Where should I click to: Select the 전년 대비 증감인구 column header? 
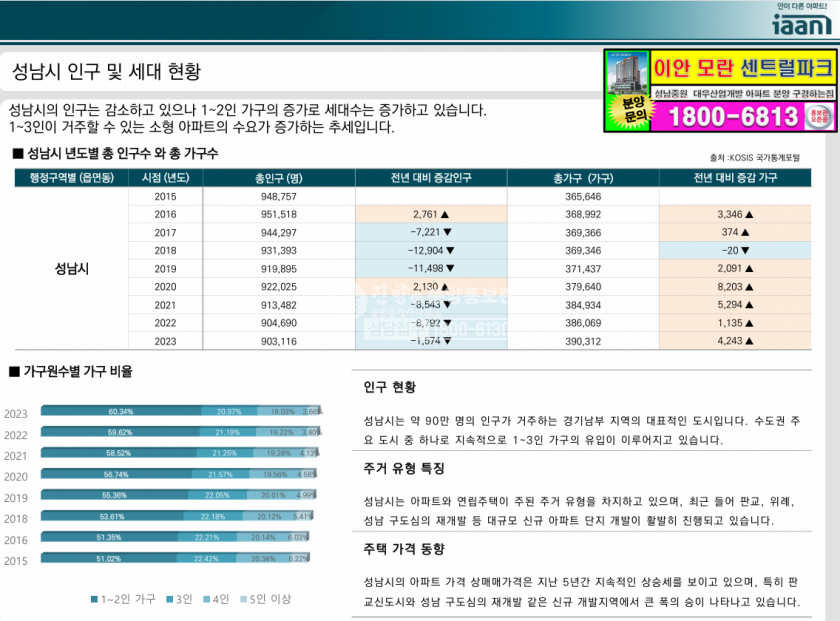click(x=431, y=178)
